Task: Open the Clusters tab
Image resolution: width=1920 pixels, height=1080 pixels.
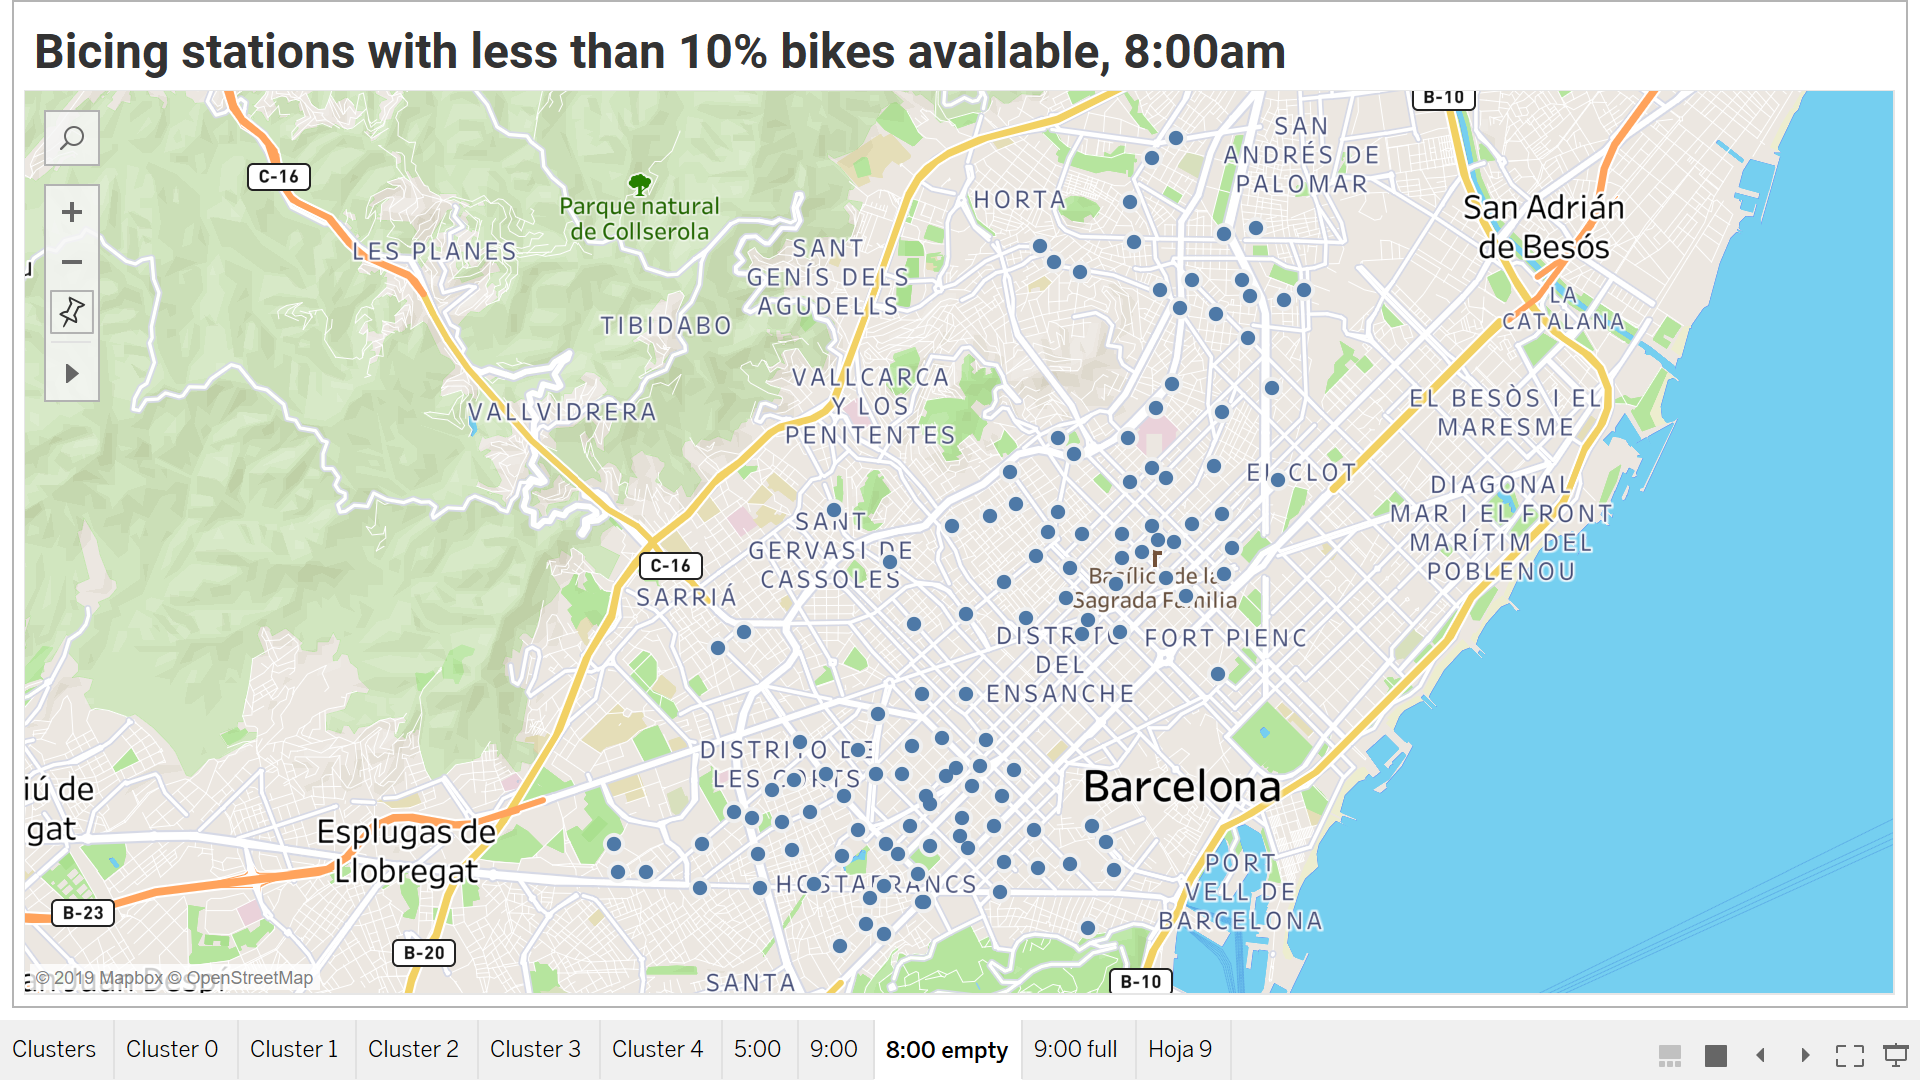Action: point(54,1049)
